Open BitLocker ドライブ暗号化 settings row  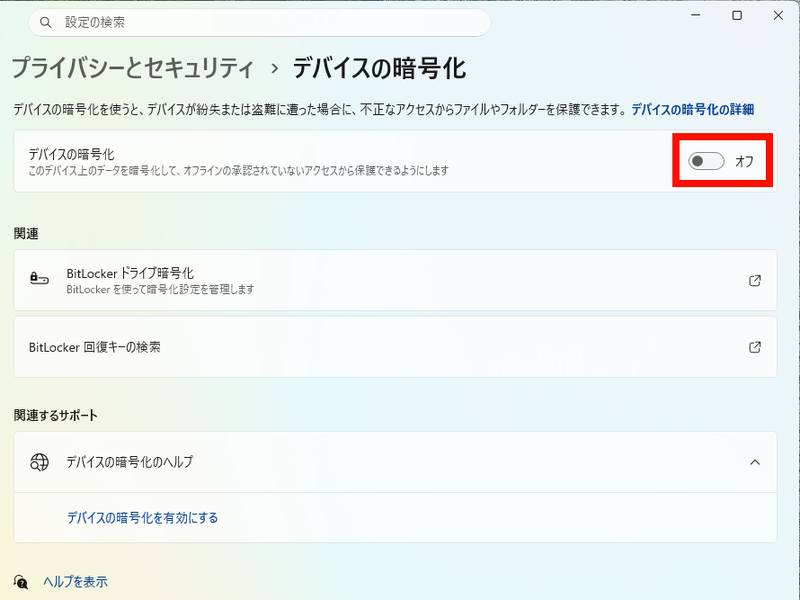[x=395, y=280]
